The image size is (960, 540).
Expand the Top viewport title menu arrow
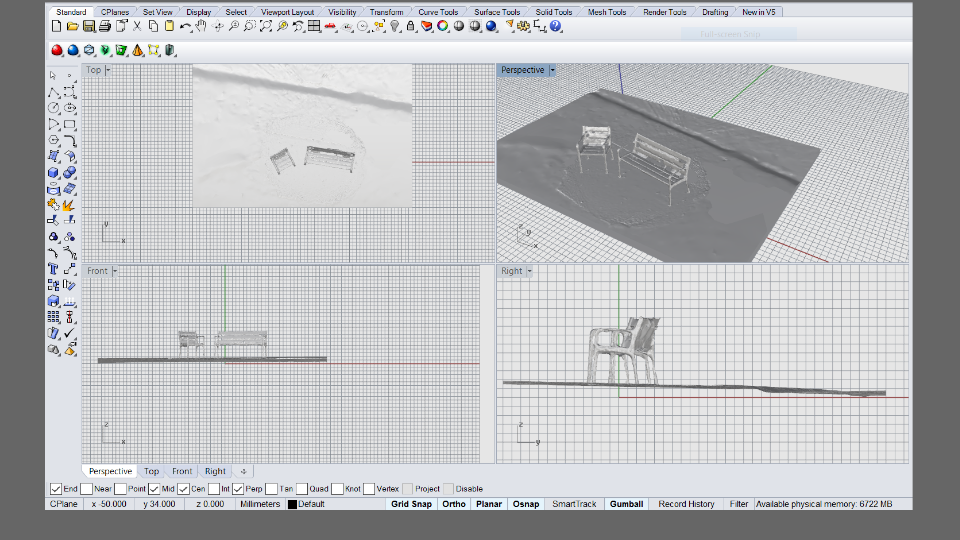point(108,70)
